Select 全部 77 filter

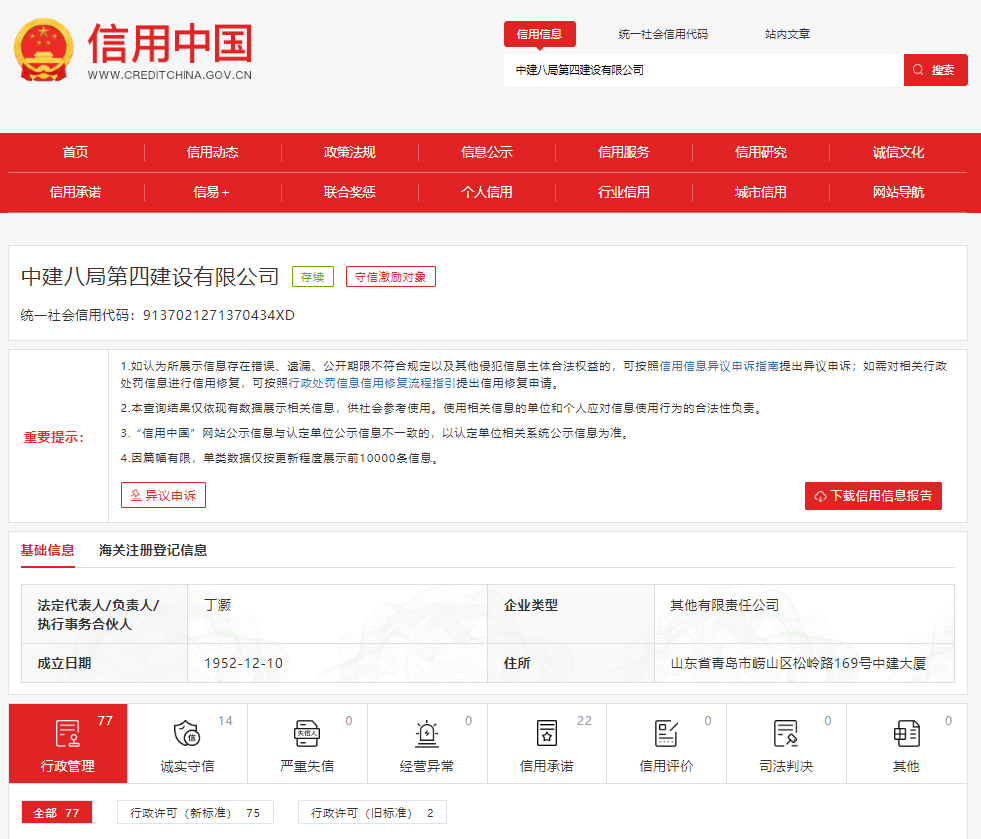coord(56,812)
